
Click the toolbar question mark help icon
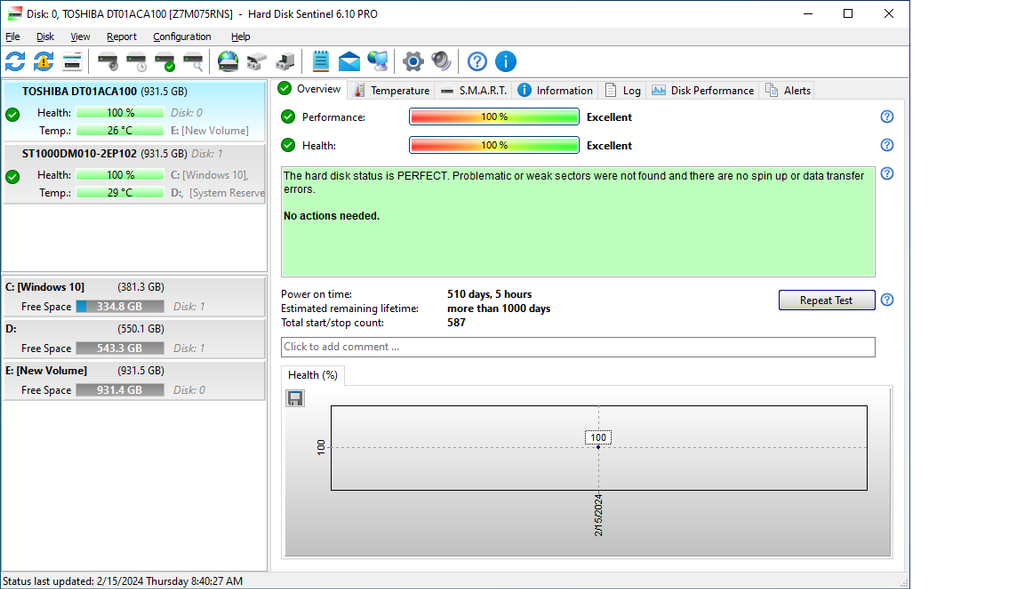(477, 62)
